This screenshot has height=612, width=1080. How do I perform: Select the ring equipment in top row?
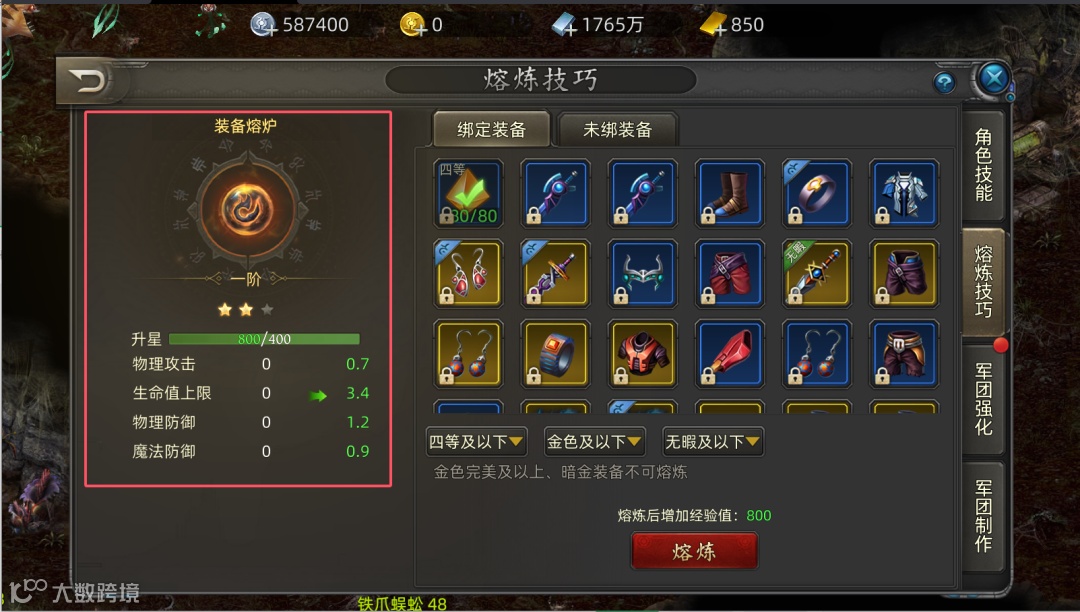pyautogui.click(x=817, y=193)
